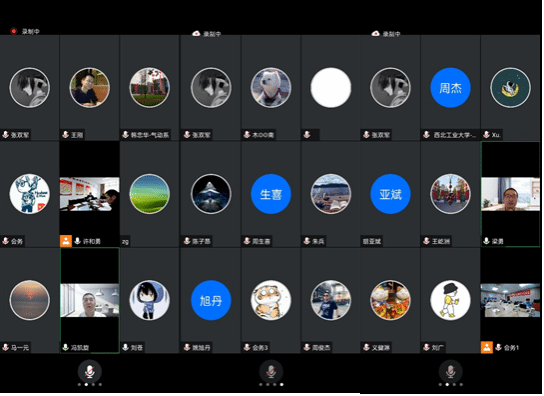Open 梁勇's live video tile
Image resolution: width=544 pixels, height=396 pixels.
510,194
